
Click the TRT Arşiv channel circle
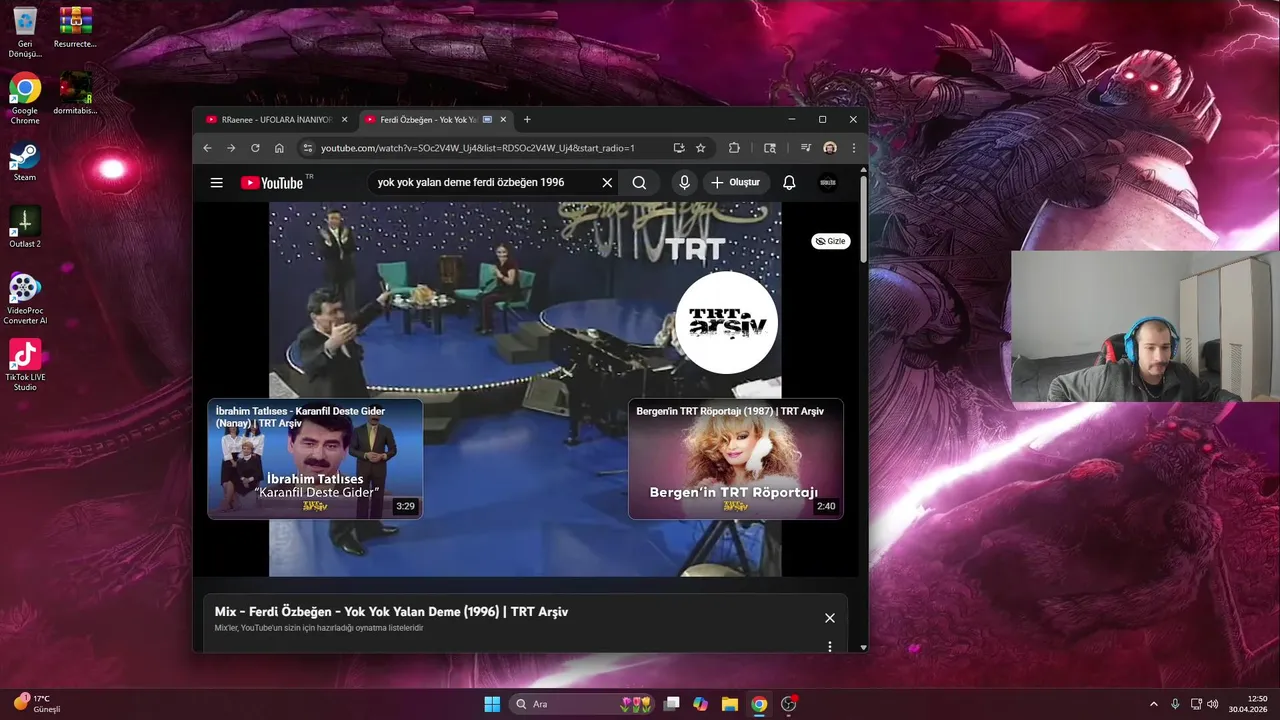tap(727, 323)
